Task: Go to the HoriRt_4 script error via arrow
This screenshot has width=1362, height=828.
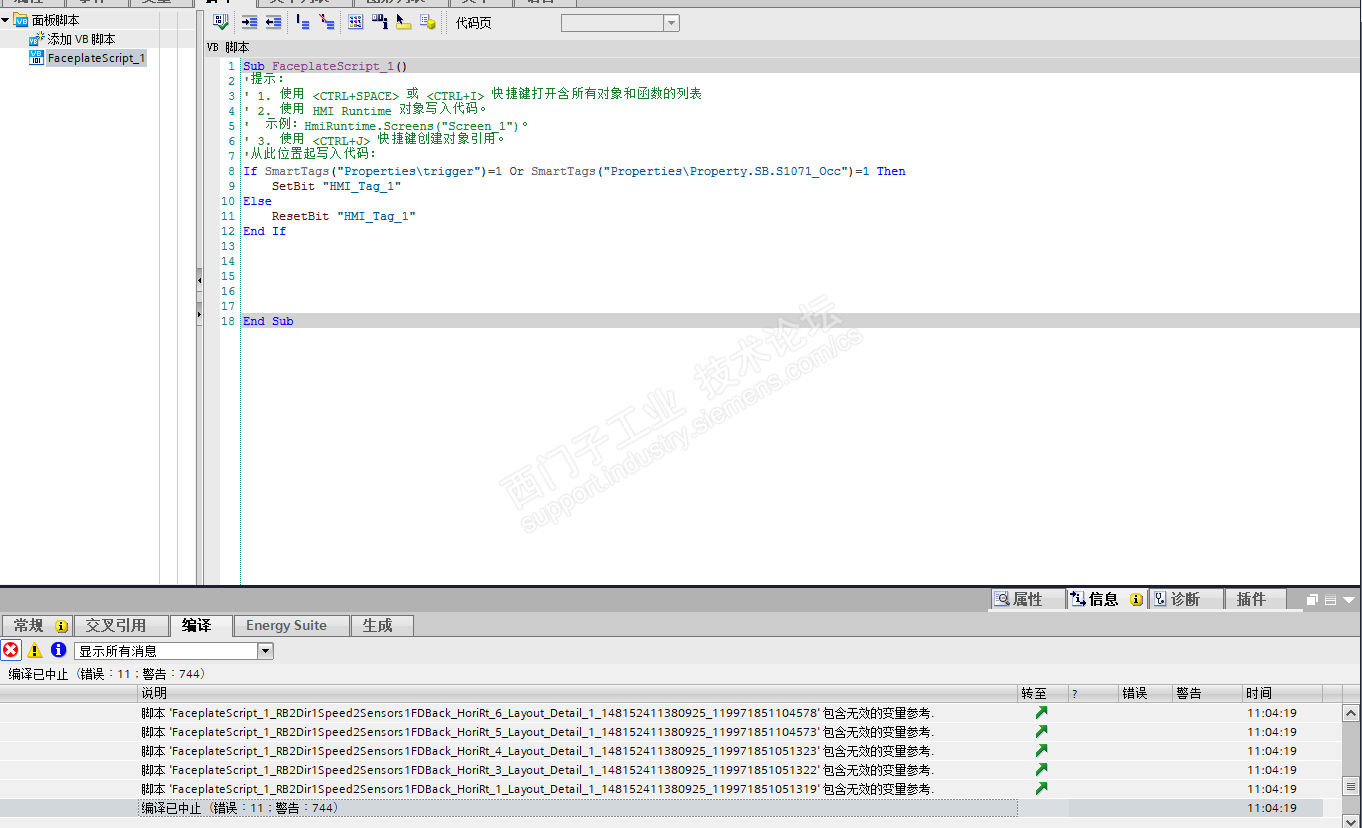Action: [1041, 751]
